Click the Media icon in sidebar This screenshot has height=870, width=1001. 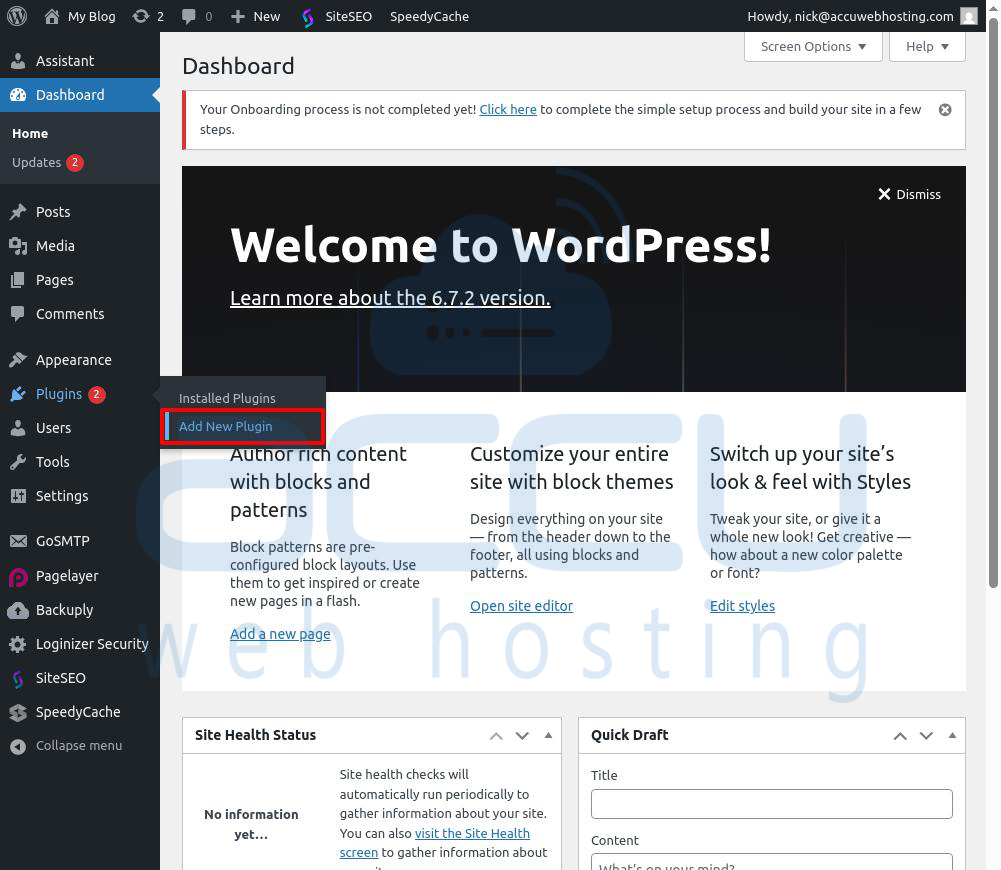tap(18, 246)
